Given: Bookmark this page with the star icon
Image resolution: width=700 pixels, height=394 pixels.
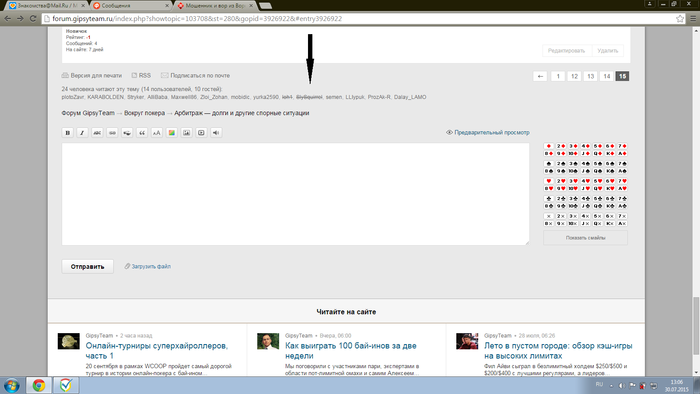Looking at the screenshot, I should (679, 19).
